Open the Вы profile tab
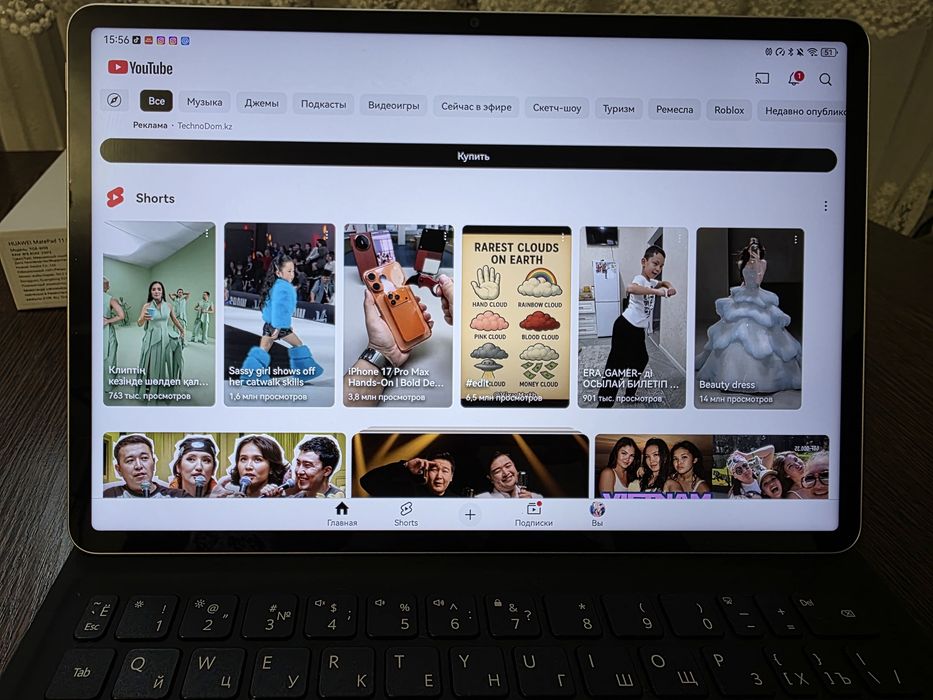 coord(597,514)
